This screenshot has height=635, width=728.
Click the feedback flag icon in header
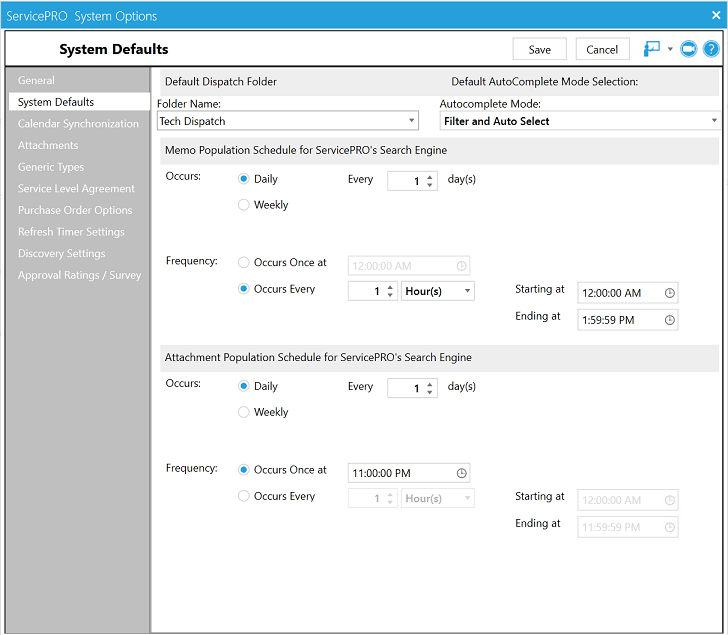[x=652, y=49]
